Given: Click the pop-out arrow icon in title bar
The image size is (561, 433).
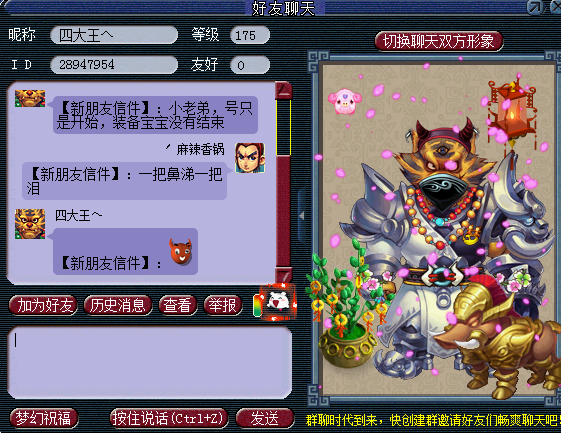Looking at the screenshot, I should 535,7.
